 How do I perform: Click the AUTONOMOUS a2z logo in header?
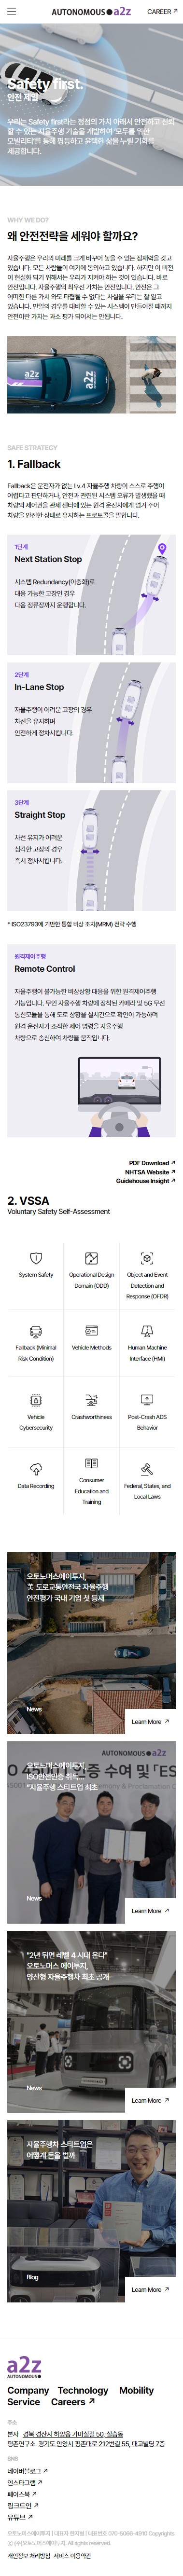point(91,12)
